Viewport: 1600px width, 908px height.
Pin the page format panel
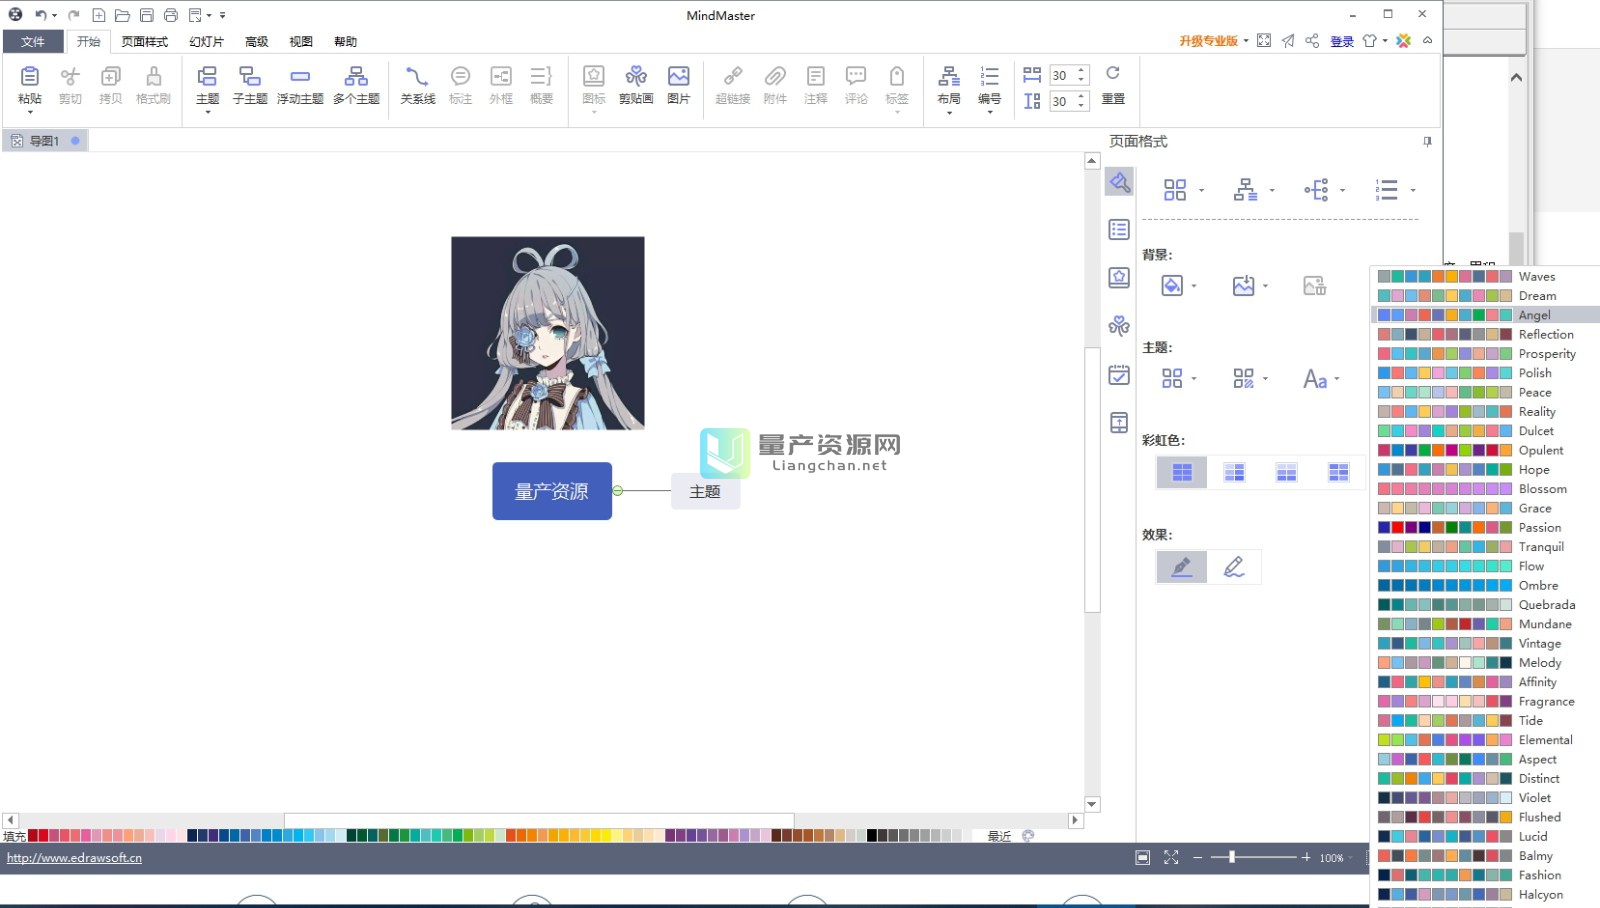[1427, 142]
